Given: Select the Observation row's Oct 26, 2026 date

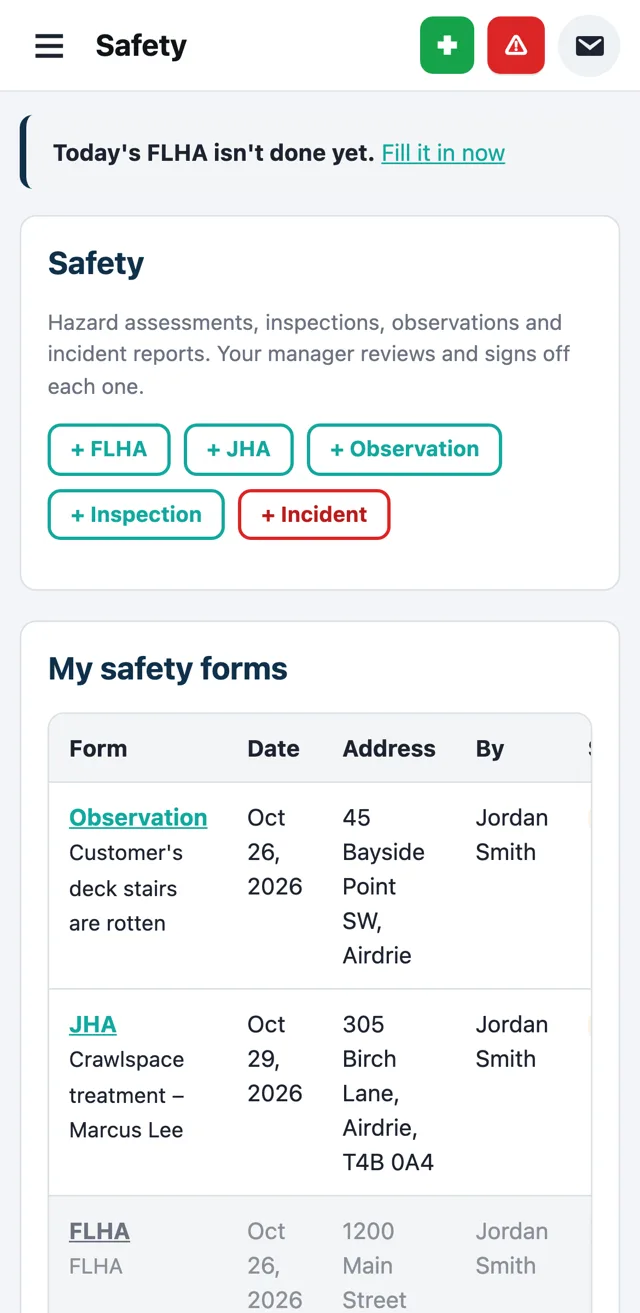Looking at the screenshot, I should pyautogui.click(x=275, y=852).
